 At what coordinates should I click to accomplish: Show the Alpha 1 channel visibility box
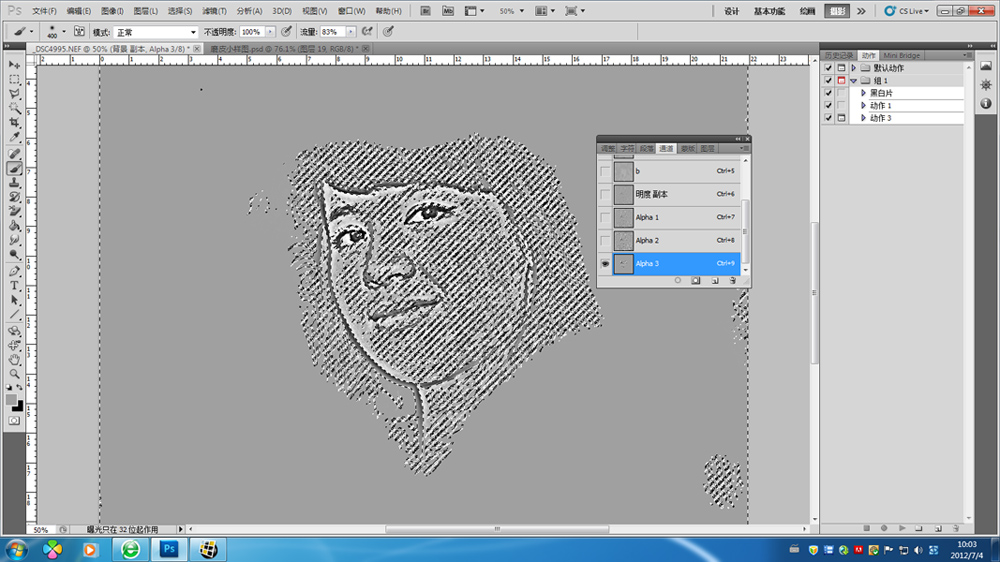tap(605, 217)
